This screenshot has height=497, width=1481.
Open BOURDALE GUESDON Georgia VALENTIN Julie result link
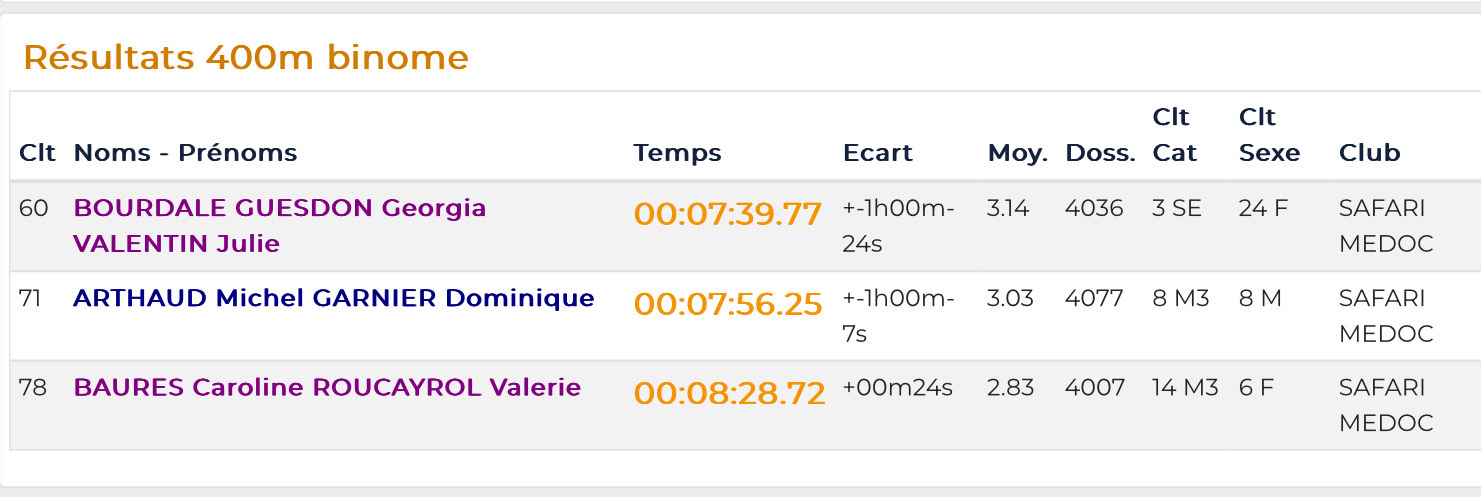coord(279,225)
